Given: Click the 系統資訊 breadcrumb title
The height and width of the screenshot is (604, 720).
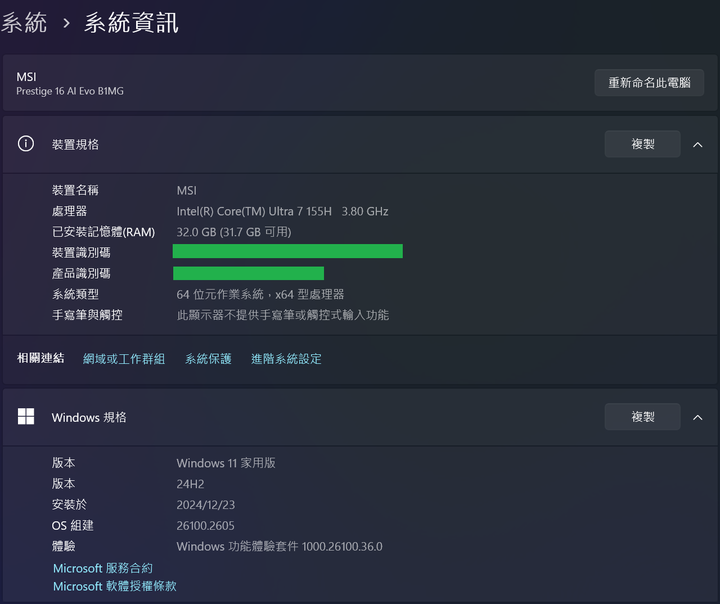Looking at the screenshot, I should 131,23.
